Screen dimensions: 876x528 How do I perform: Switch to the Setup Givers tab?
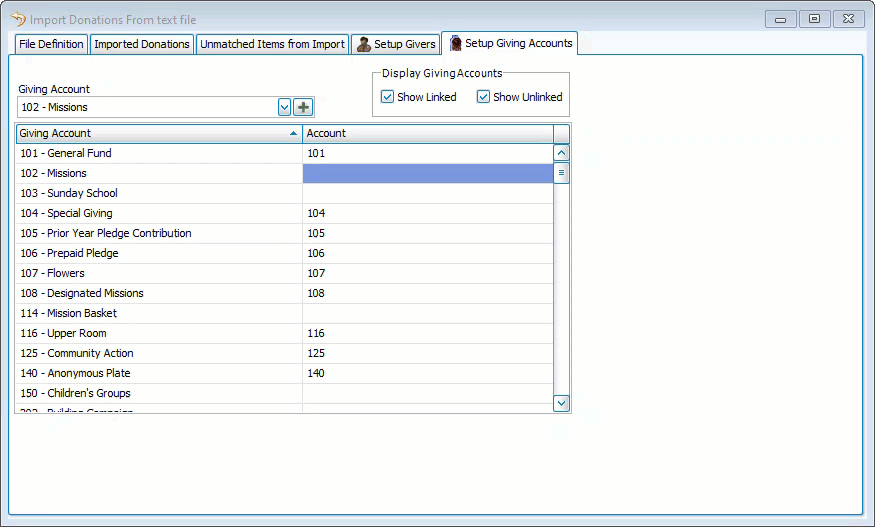[x=396, y=44]
